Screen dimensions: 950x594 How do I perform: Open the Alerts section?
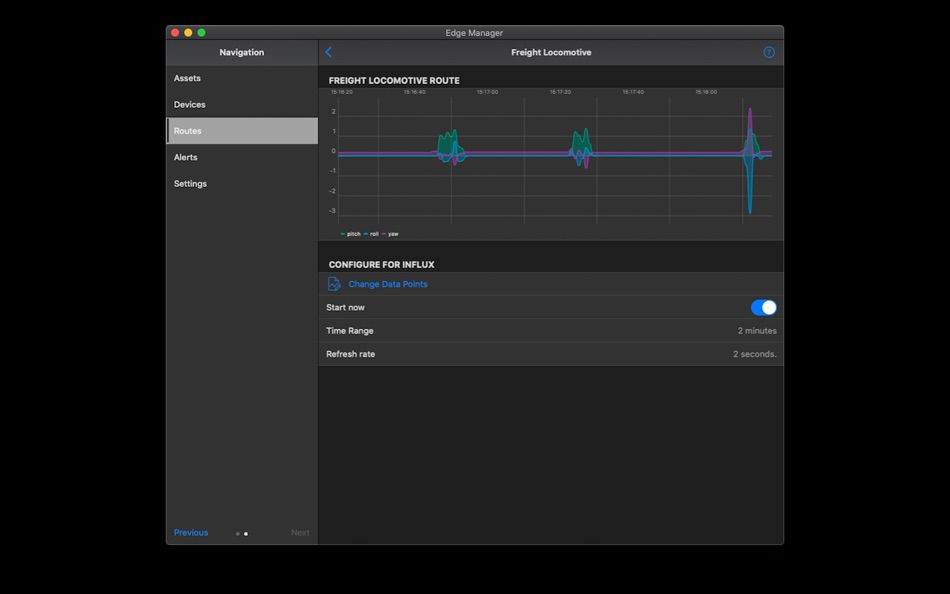(185, 157)
